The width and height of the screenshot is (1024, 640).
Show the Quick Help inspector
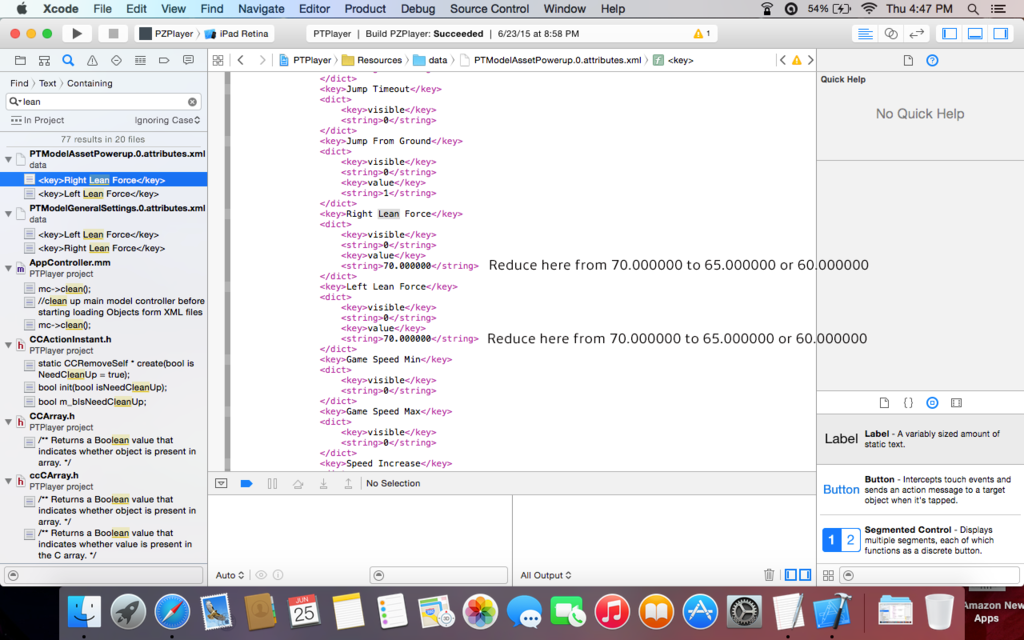[x=933, y=60]
